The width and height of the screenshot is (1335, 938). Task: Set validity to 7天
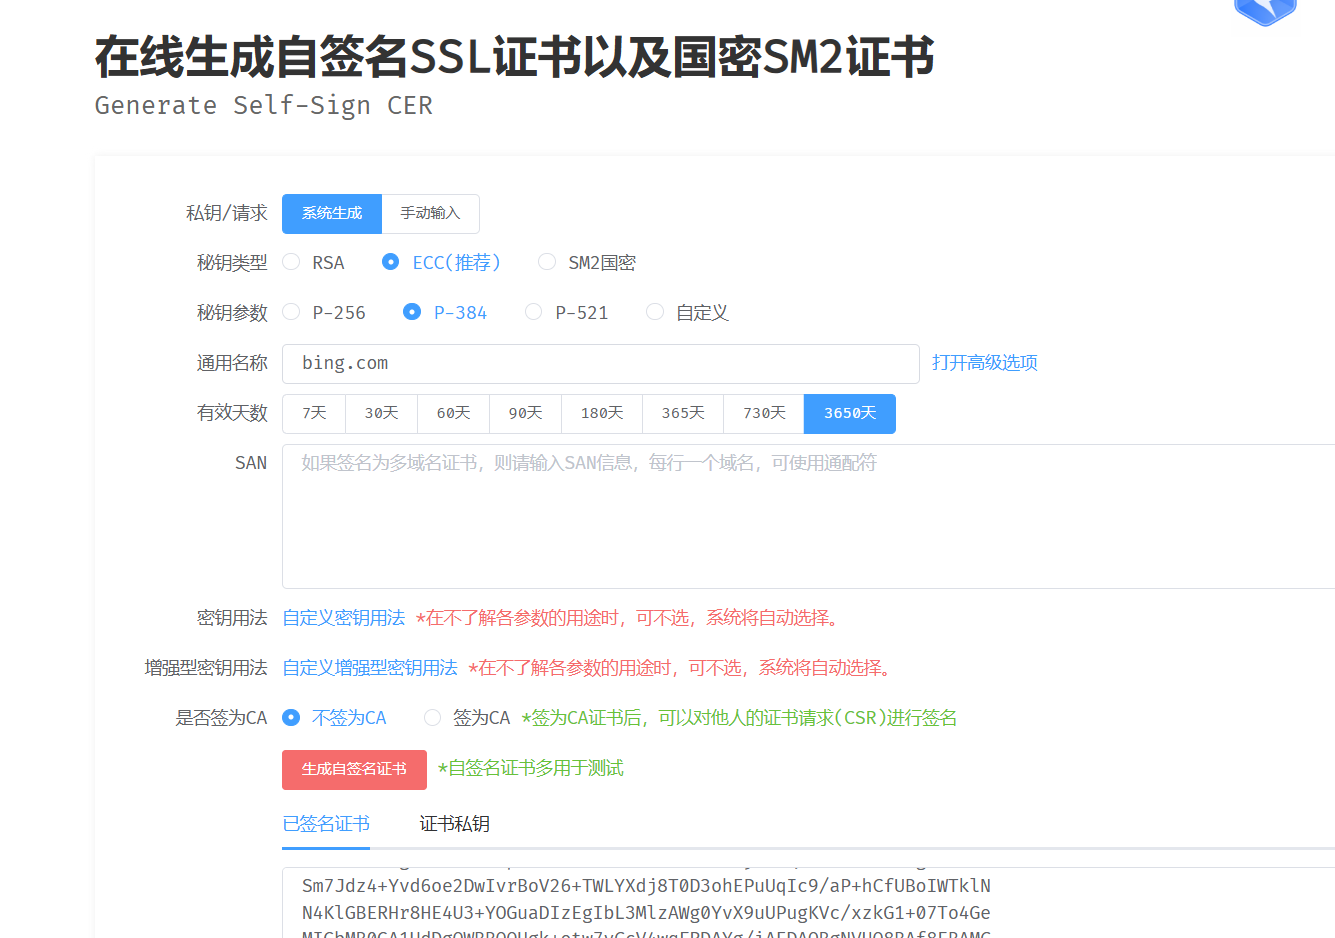tap(314, 414)
